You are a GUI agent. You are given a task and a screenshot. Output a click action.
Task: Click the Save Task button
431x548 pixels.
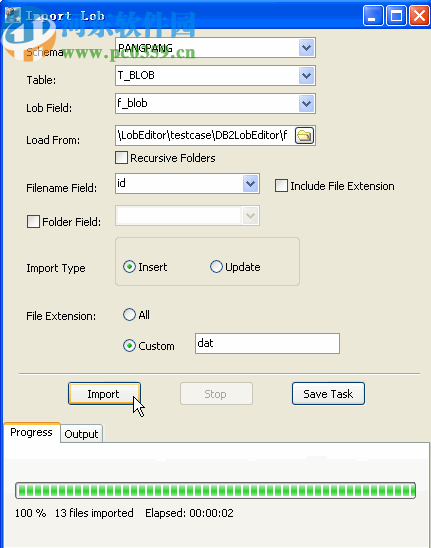coord(328,394)
